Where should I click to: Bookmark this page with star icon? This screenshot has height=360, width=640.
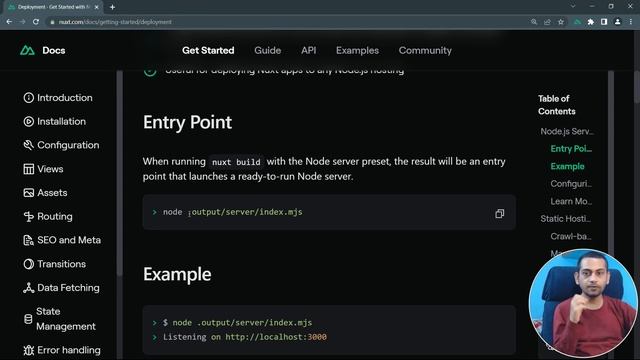(x=561, y=22)
